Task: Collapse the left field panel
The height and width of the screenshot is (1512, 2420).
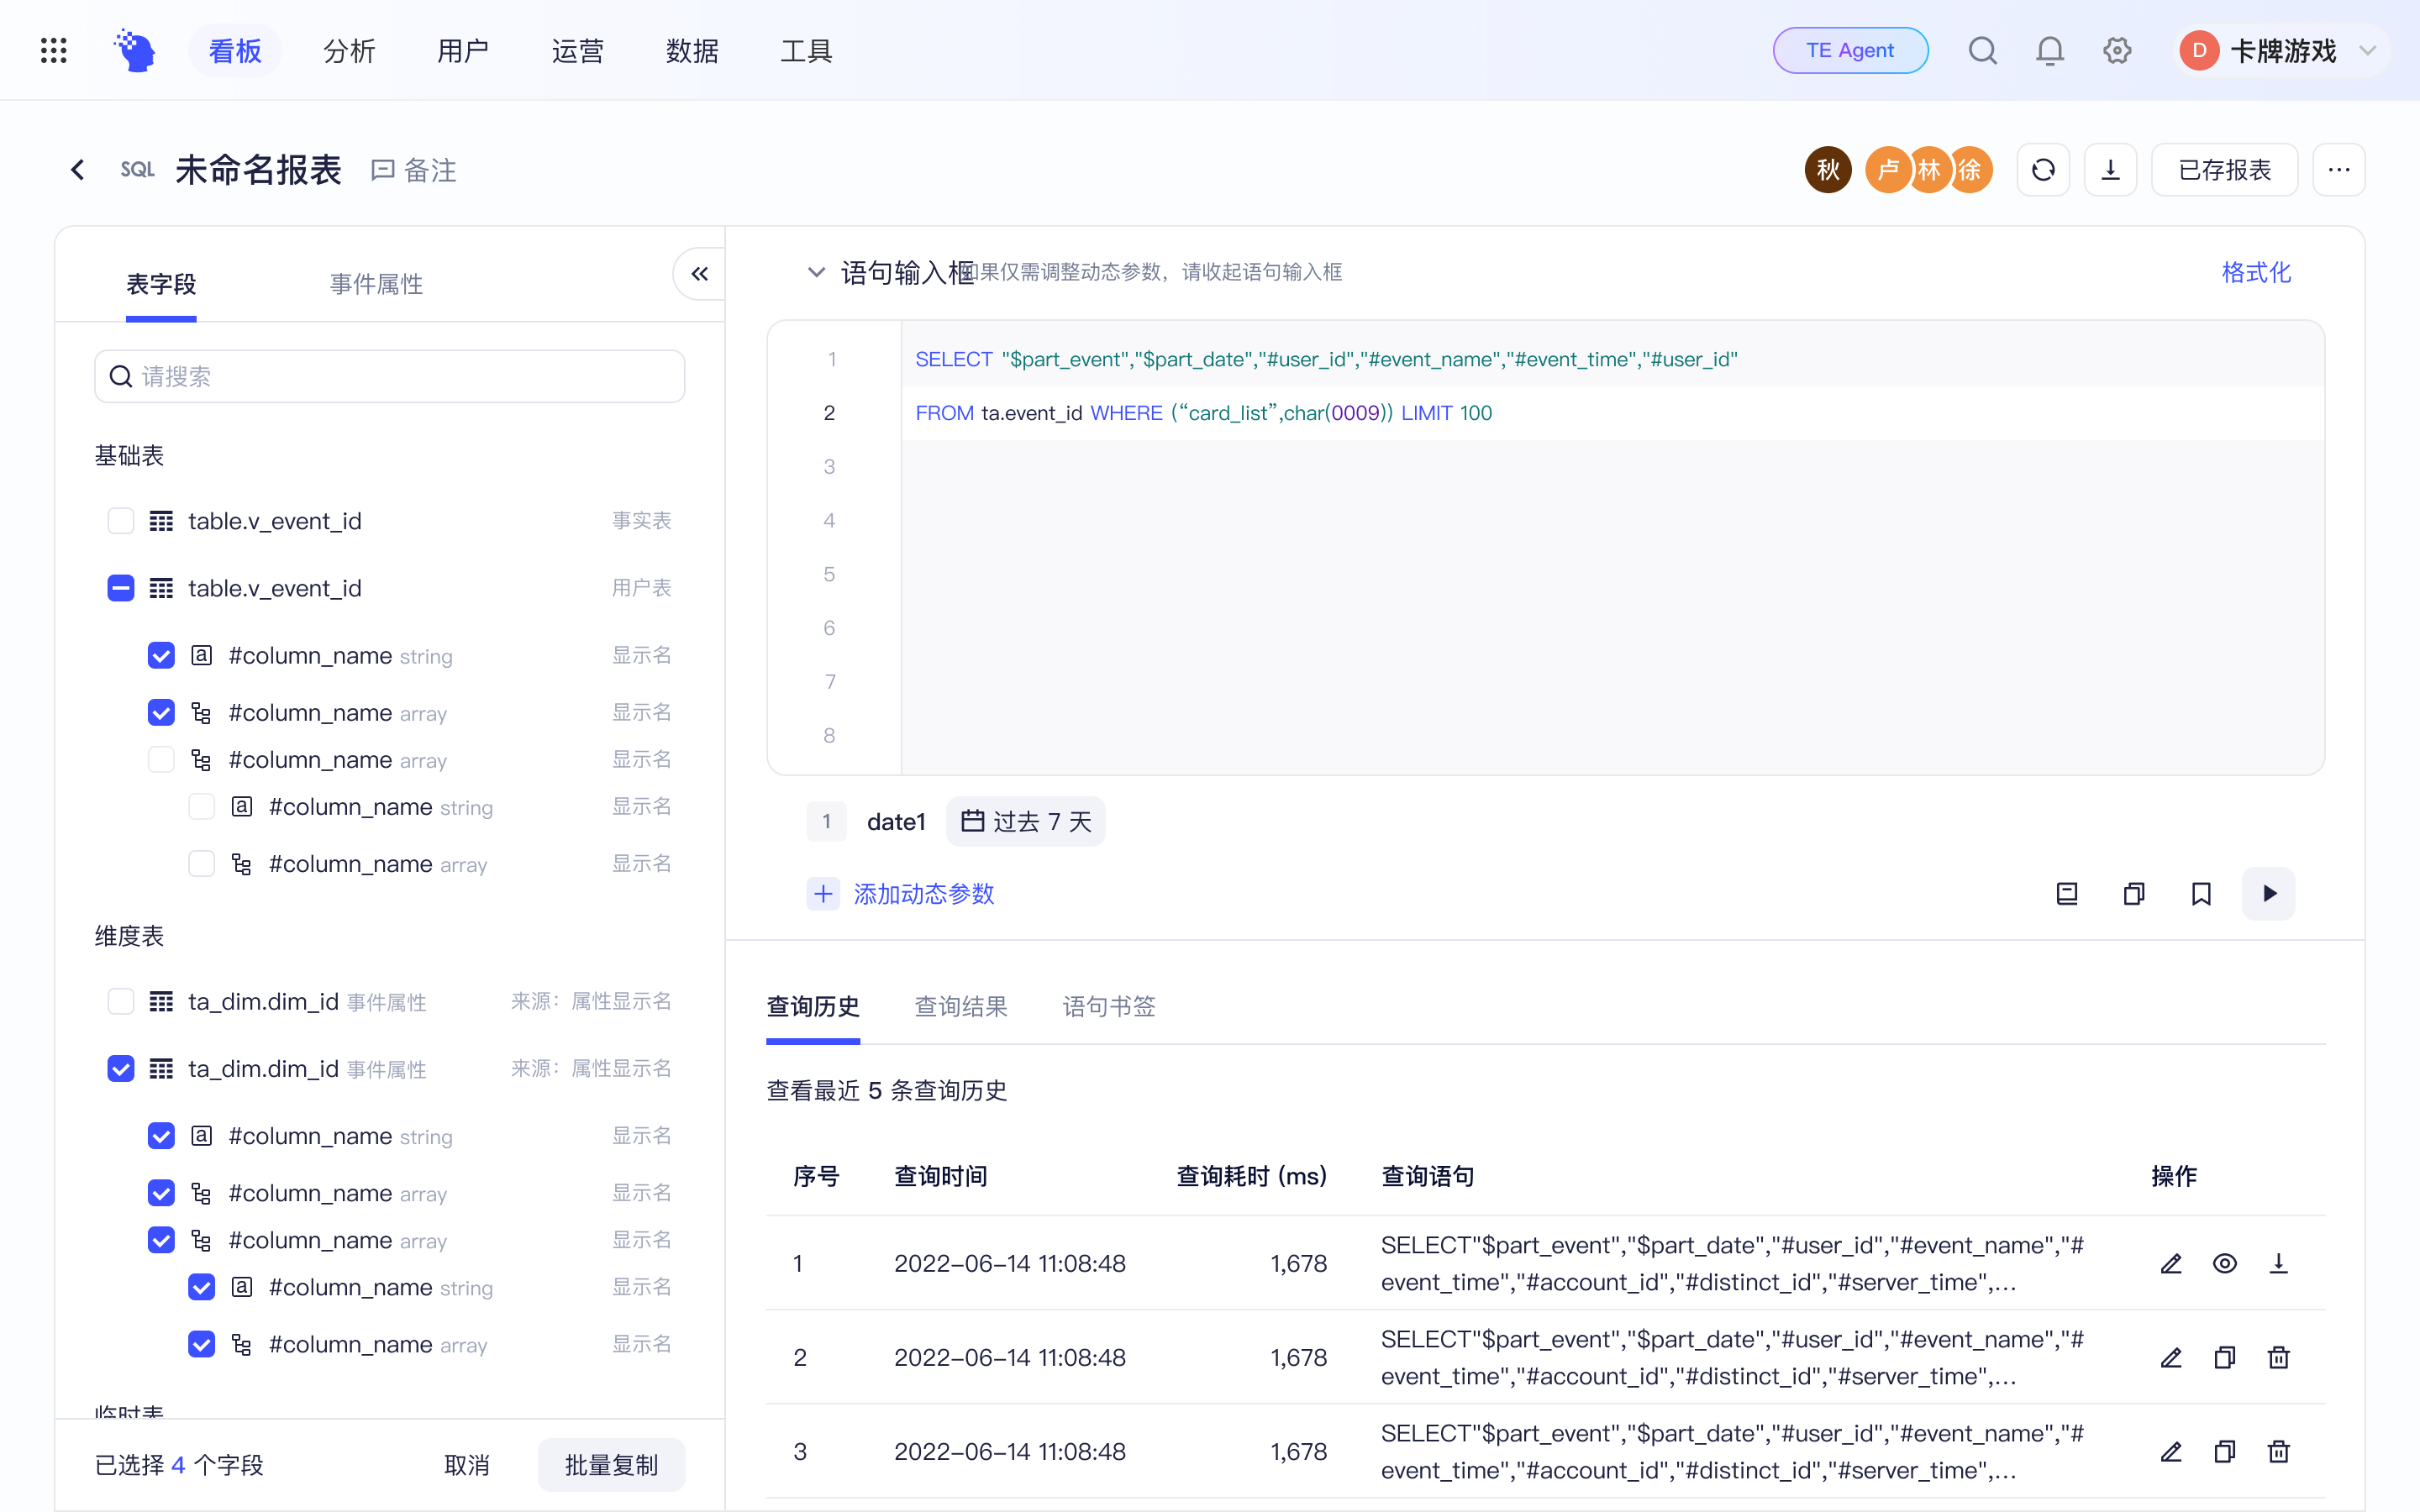Action: [699, 274]
